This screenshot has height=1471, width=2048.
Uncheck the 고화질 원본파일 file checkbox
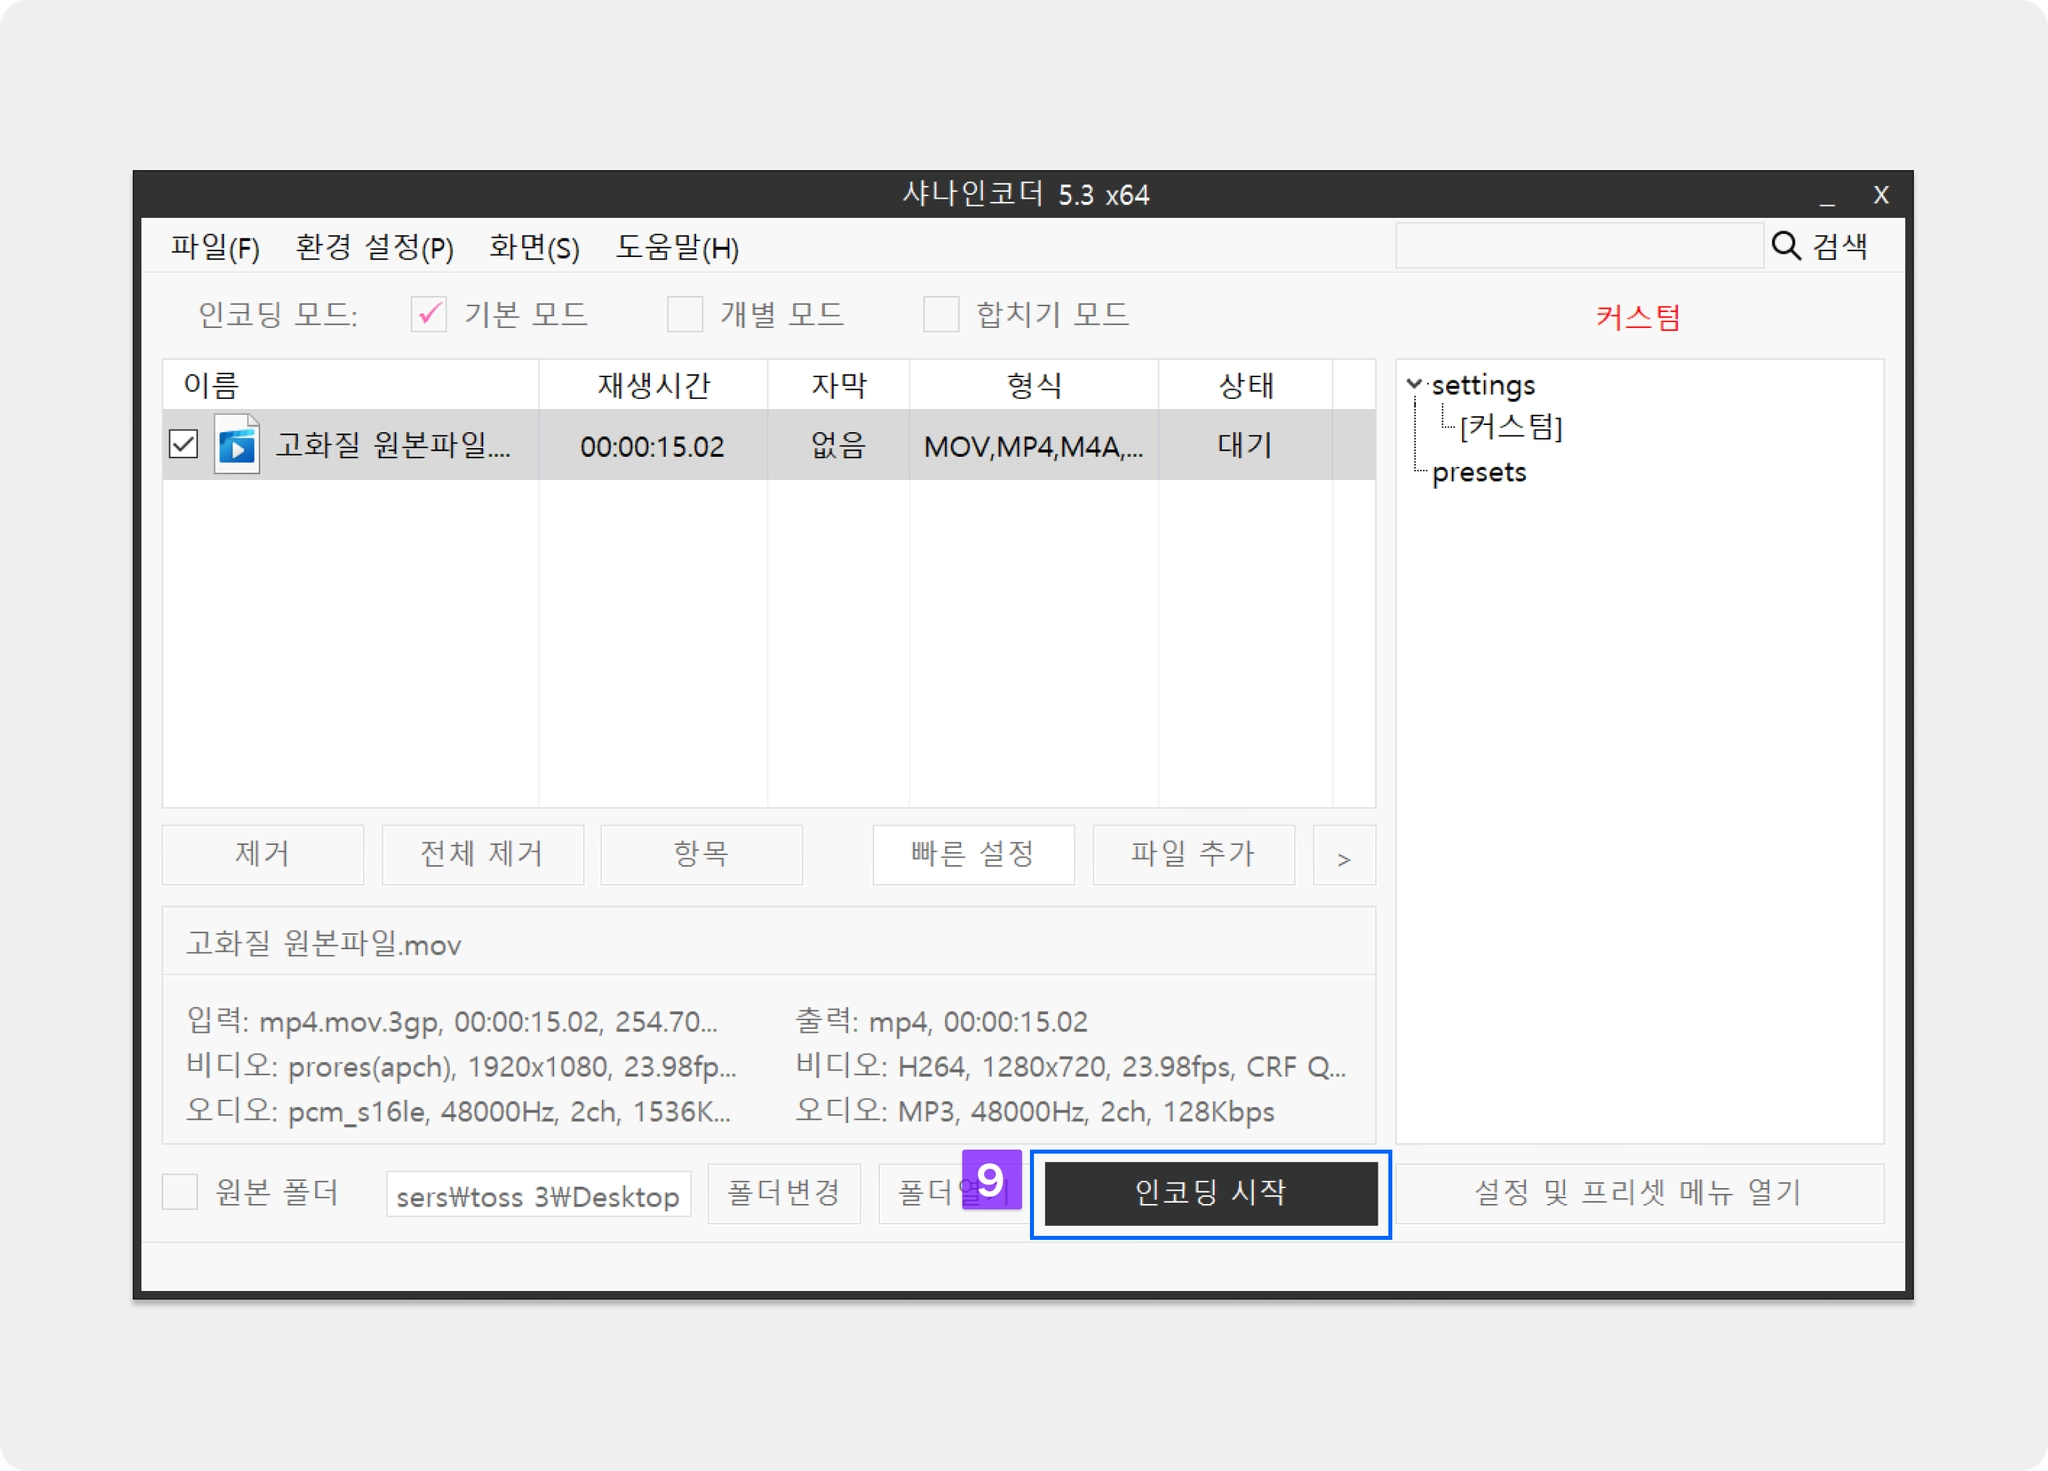pyautogui.click(x=184, y=445)
